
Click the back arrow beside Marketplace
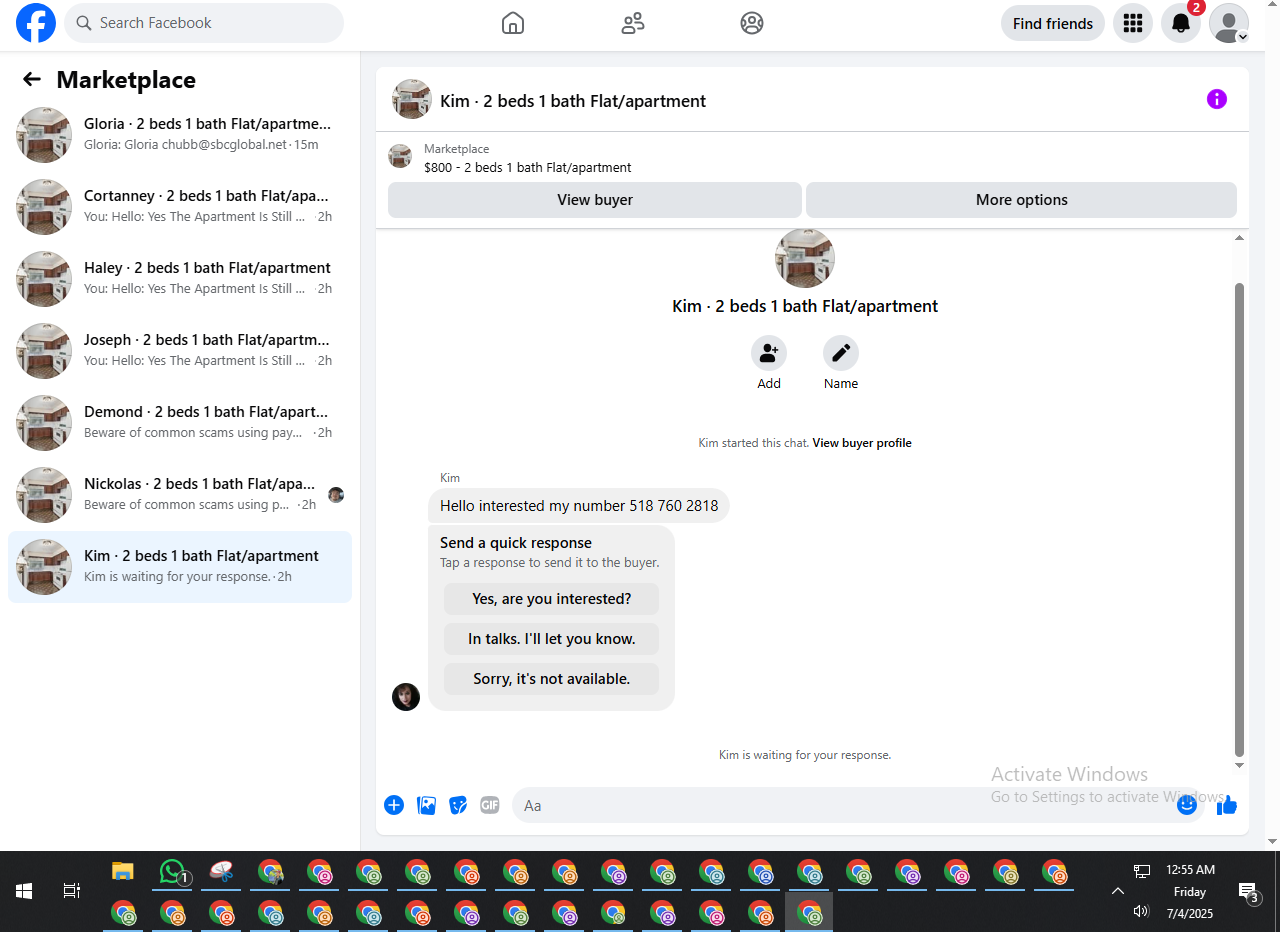click(32, 80)
